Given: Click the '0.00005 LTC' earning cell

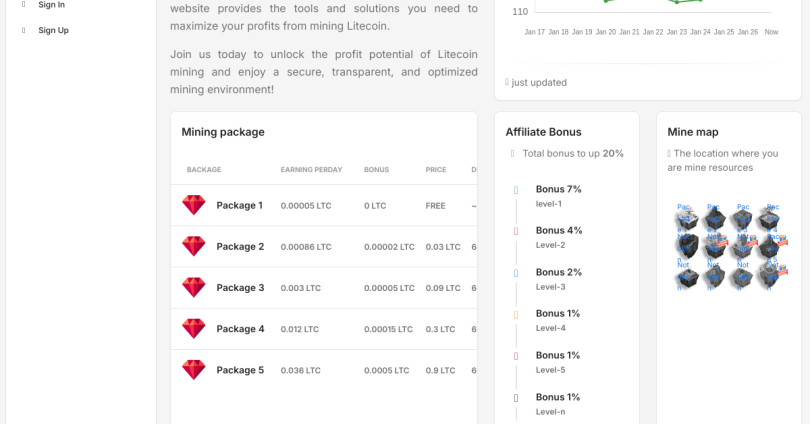Looking at the screenshot, I should coord(306,206).
